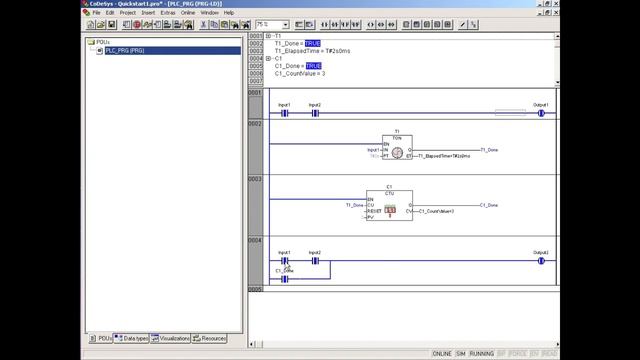640x360 pixels.
Task: Click the C1_Done = TRUE value
Action: point(313,66)
